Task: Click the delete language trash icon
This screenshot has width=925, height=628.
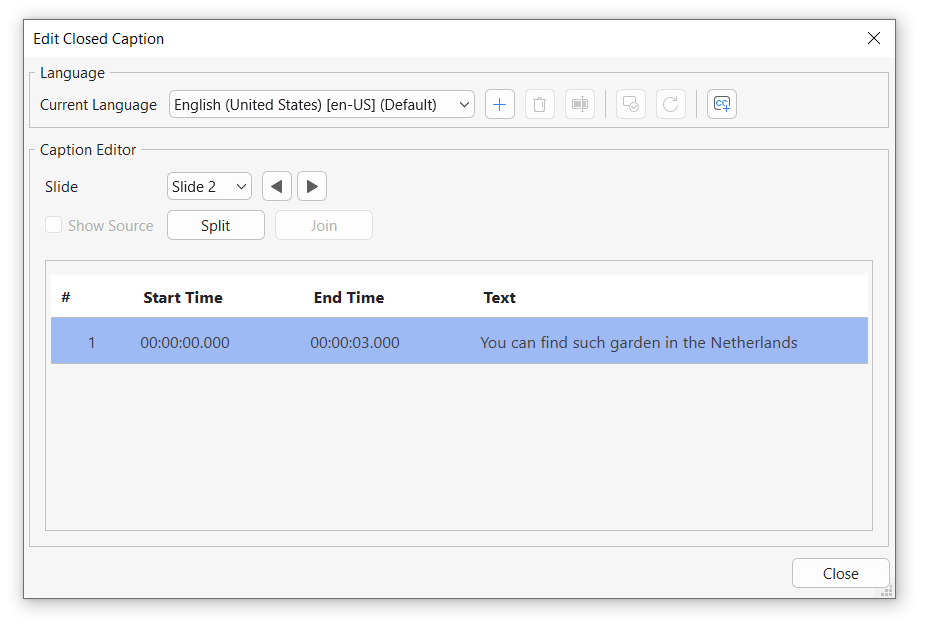Action: (539, 104)
